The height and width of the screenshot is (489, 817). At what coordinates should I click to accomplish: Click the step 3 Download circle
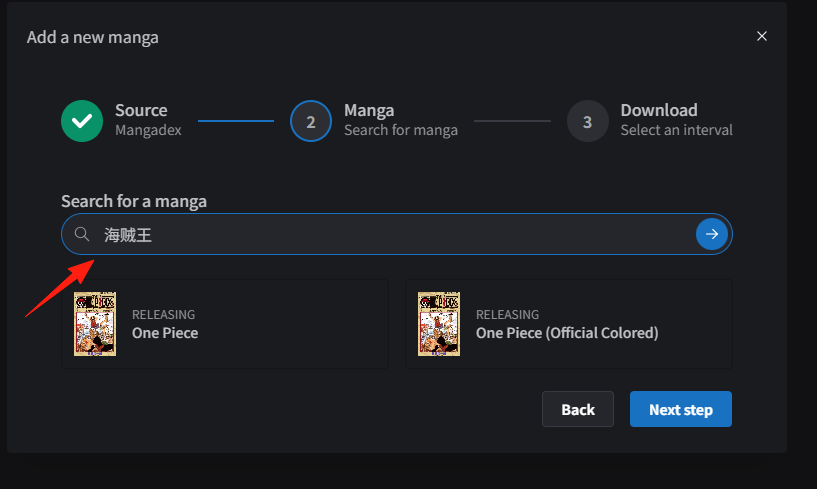588,121
